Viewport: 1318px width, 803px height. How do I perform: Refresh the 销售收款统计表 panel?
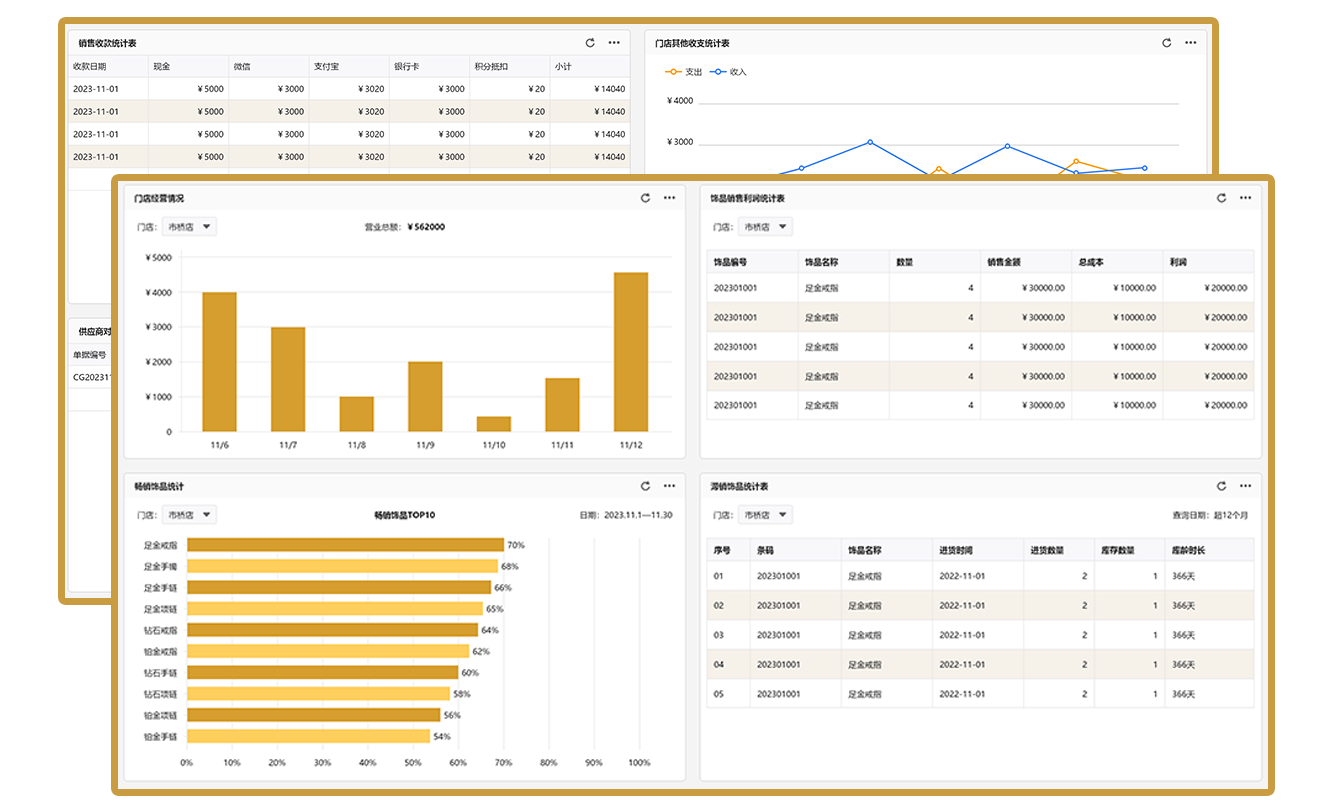590,43
